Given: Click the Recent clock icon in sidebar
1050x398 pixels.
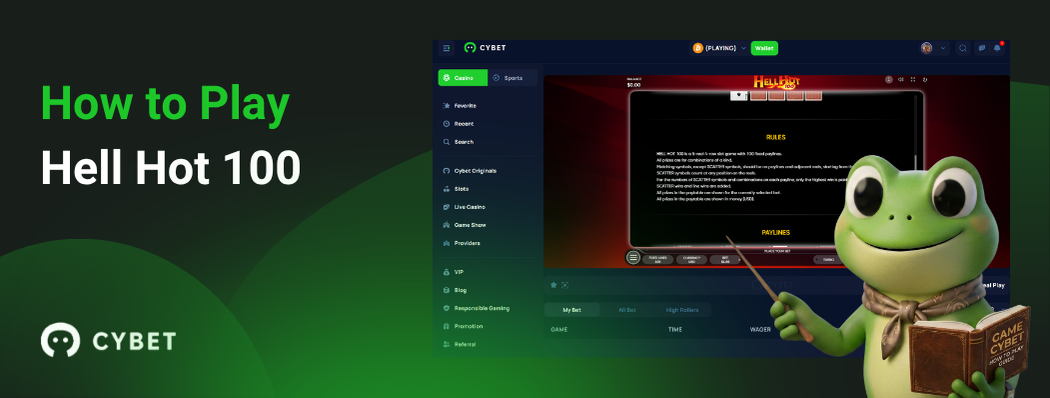Looking at the screenshot, I should (x=446, y=124).
